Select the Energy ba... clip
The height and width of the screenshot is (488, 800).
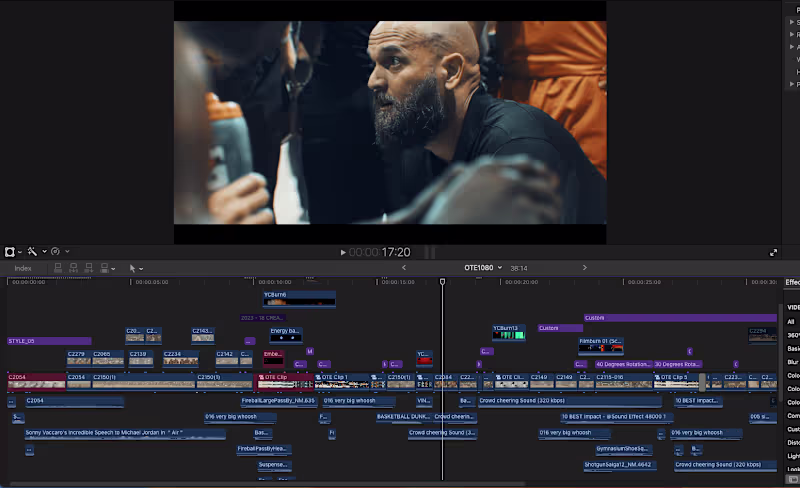click(286, 335)
